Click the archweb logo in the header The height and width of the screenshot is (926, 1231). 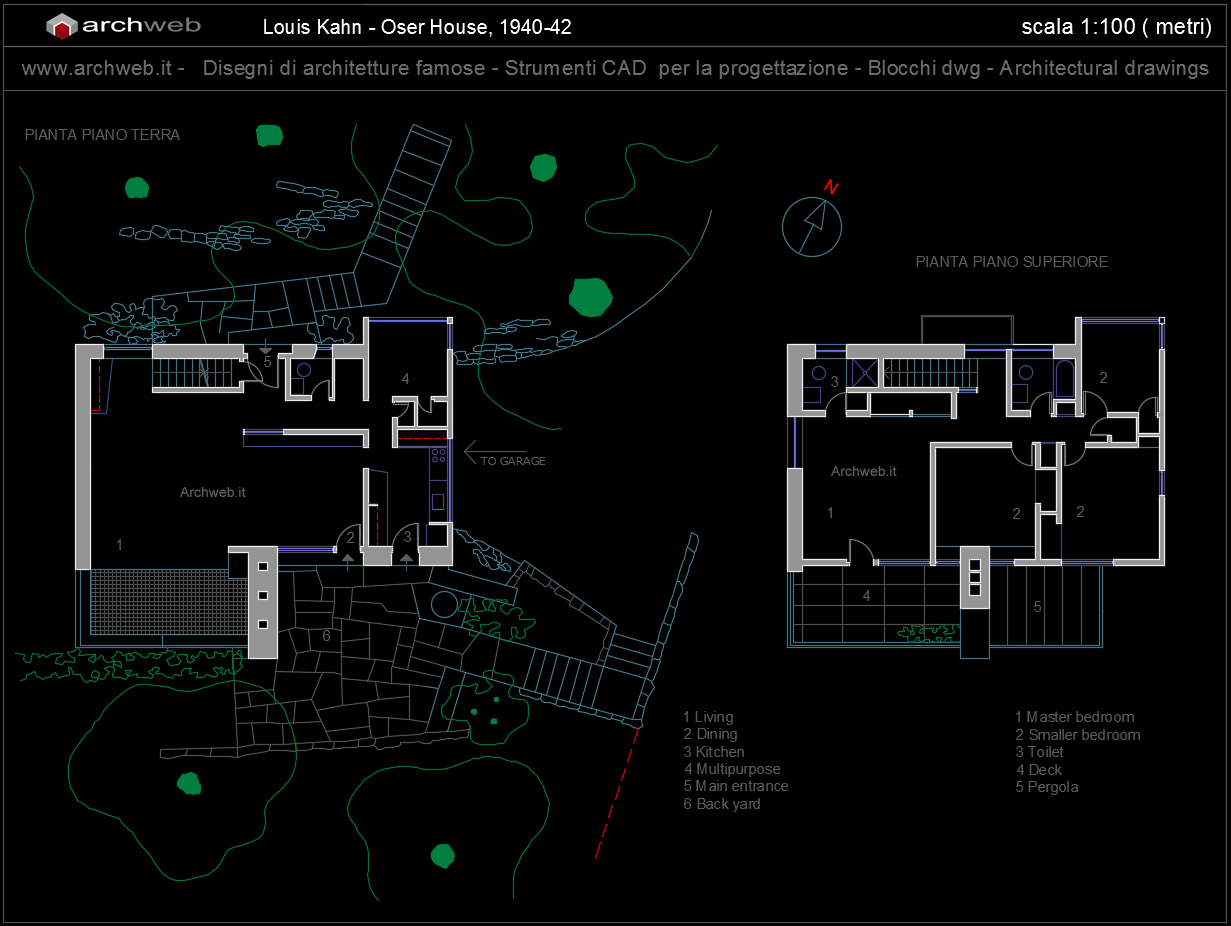click(x=124, y=26)
